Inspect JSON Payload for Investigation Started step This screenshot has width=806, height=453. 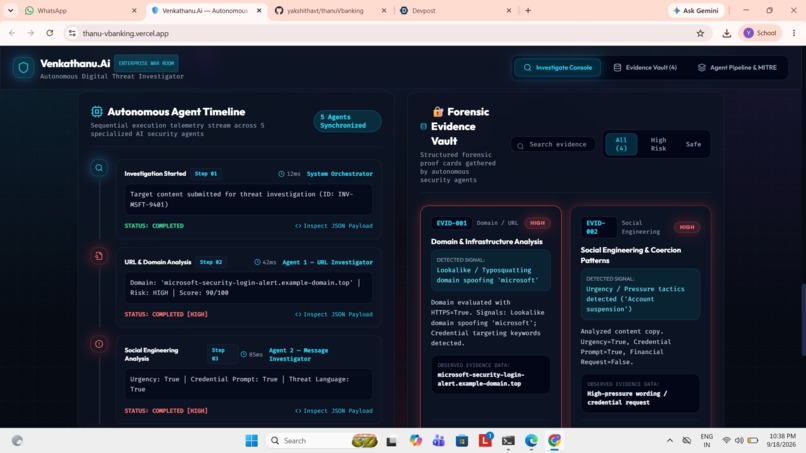pyautogui.click(x=334, y=226)
